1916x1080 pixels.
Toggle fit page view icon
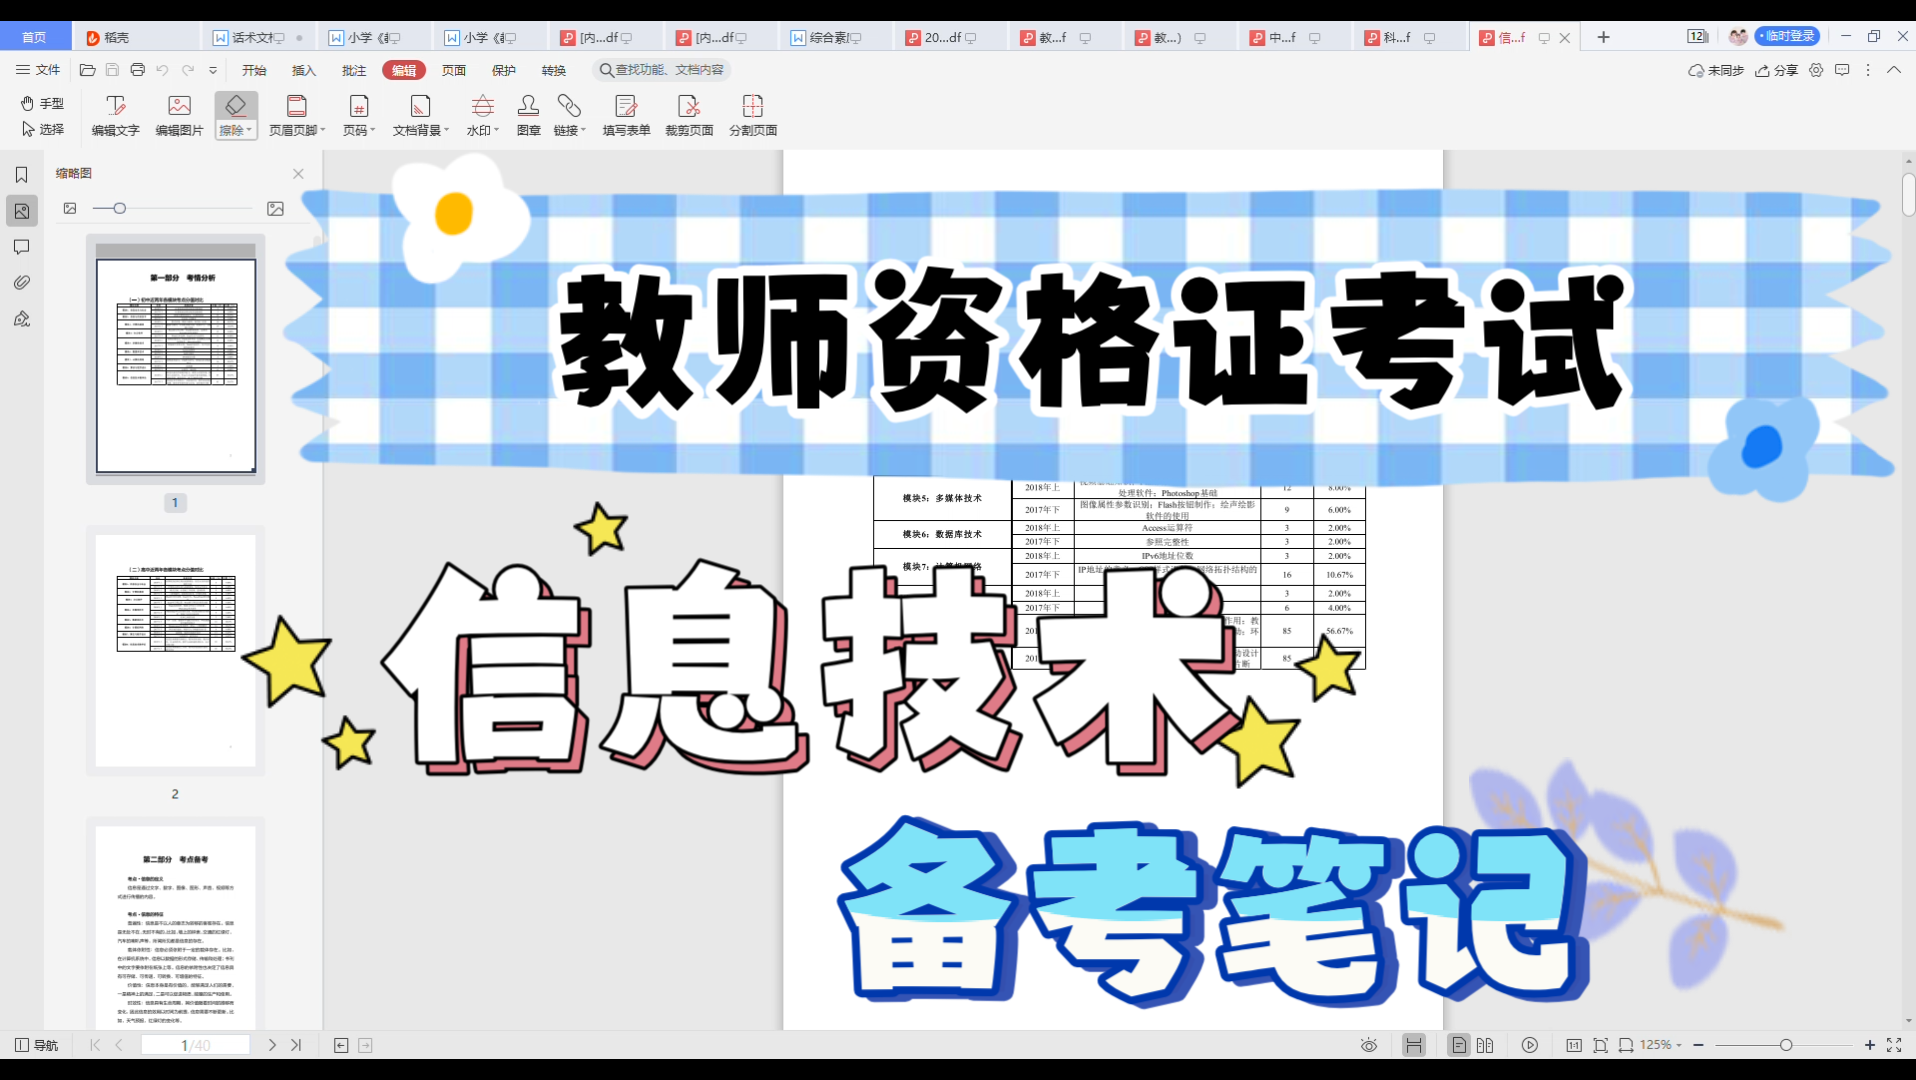tap(1600, 1045)
